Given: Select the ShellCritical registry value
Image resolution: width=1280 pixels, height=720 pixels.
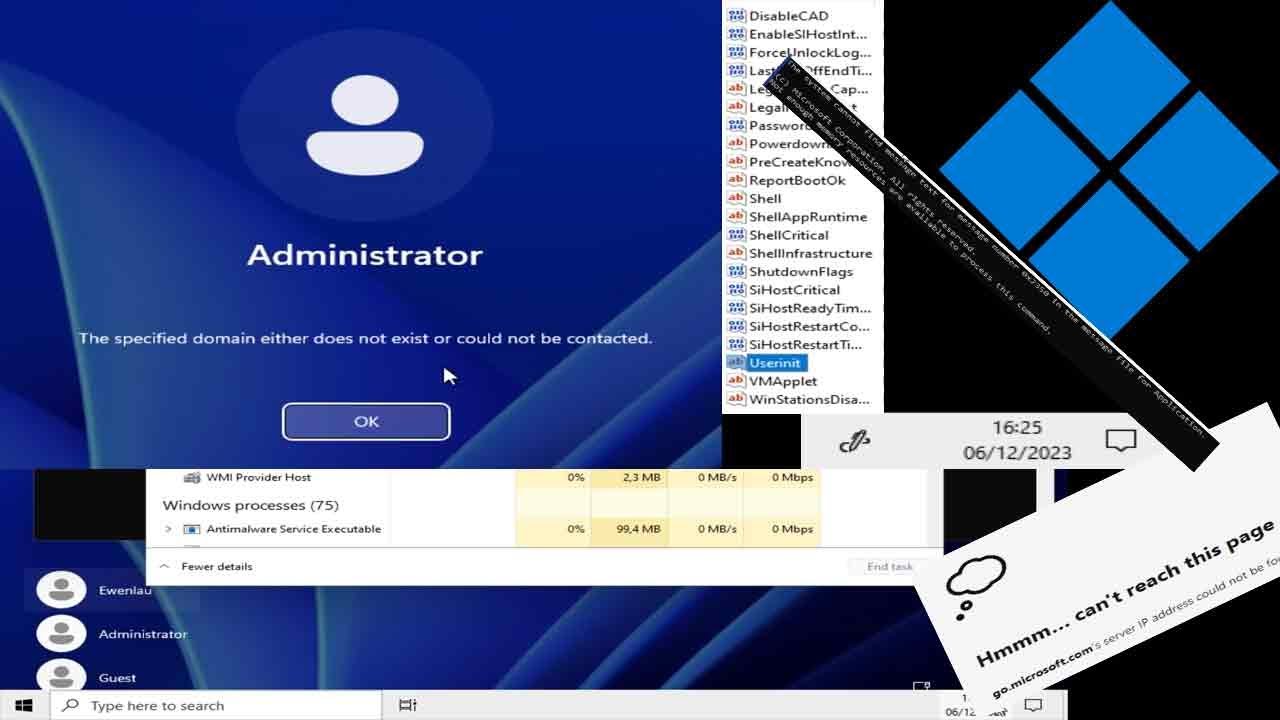Looking at the screenshot, I should 789,235.
